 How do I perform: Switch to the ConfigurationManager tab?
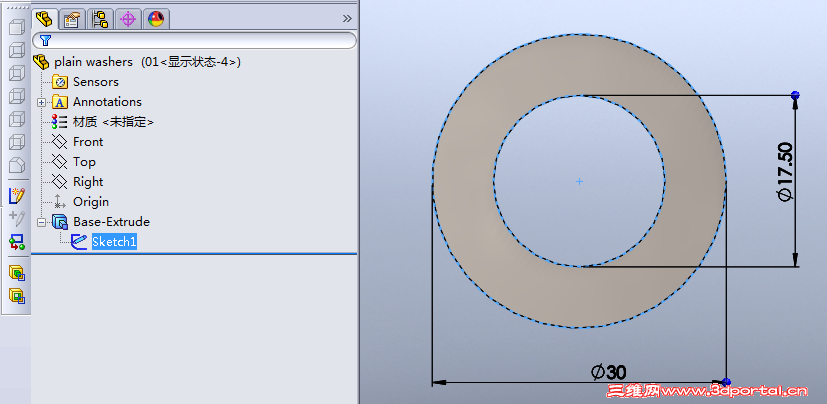[100, 20]
